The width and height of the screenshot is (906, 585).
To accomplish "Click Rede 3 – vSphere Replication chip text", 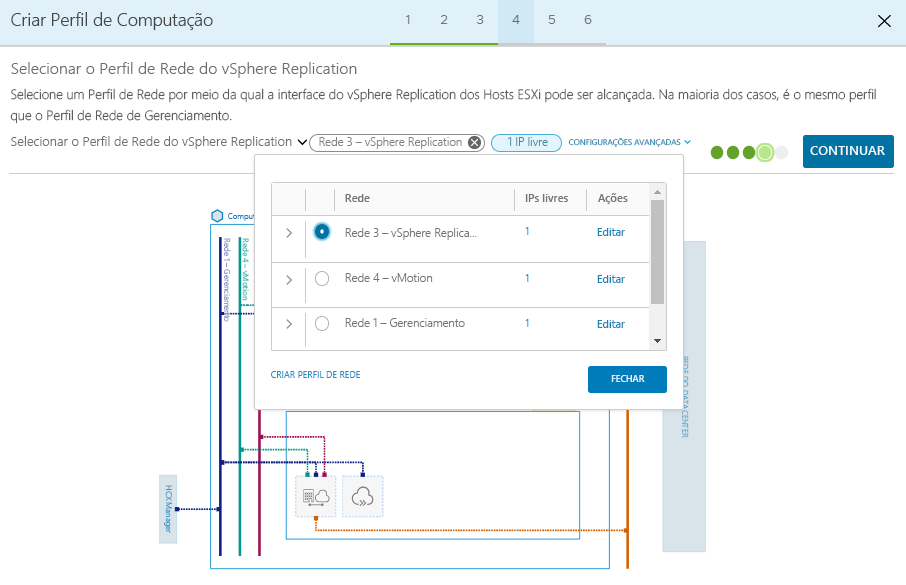I will pos(390,142).
